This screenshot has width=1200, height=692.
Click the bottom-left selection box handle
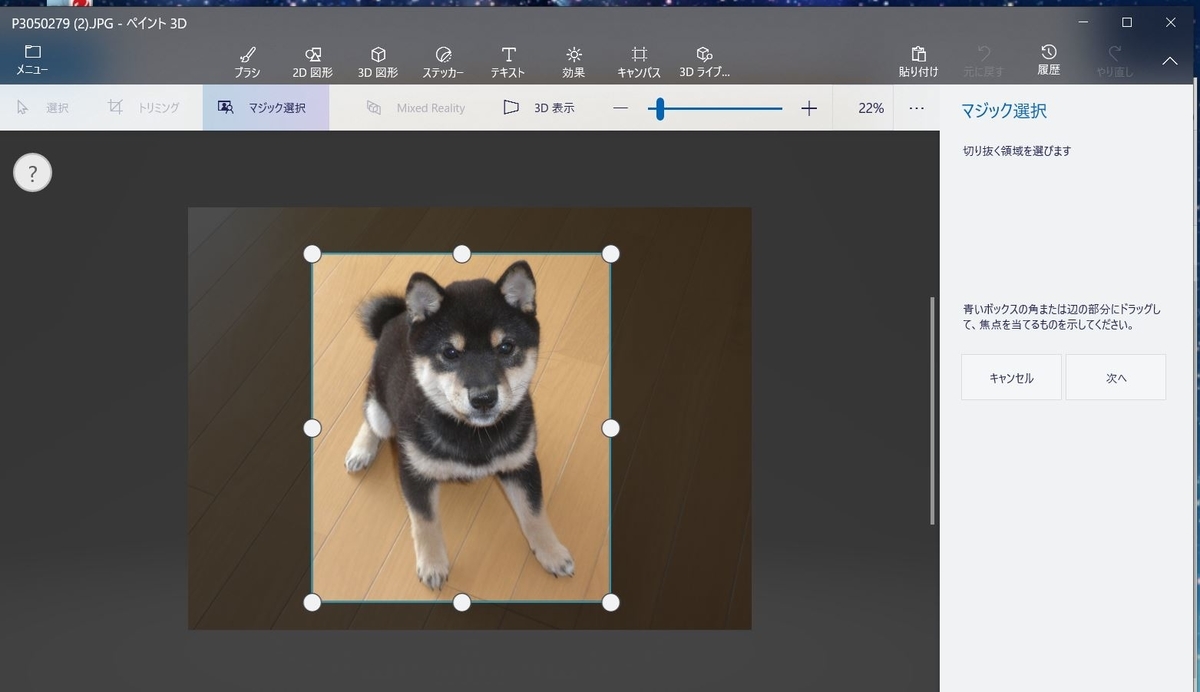(312, 602)
